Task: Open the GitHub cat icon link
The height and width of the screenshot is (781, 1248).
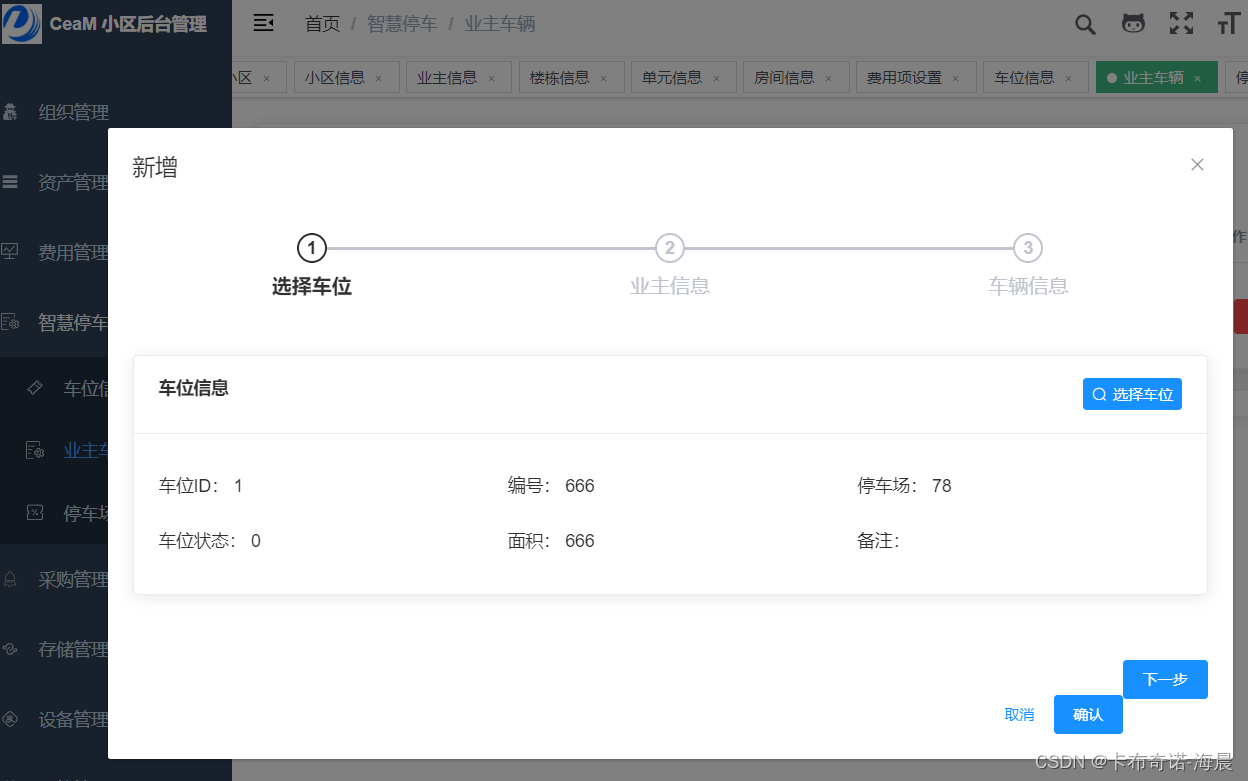Action: (x=1133, y=24)
